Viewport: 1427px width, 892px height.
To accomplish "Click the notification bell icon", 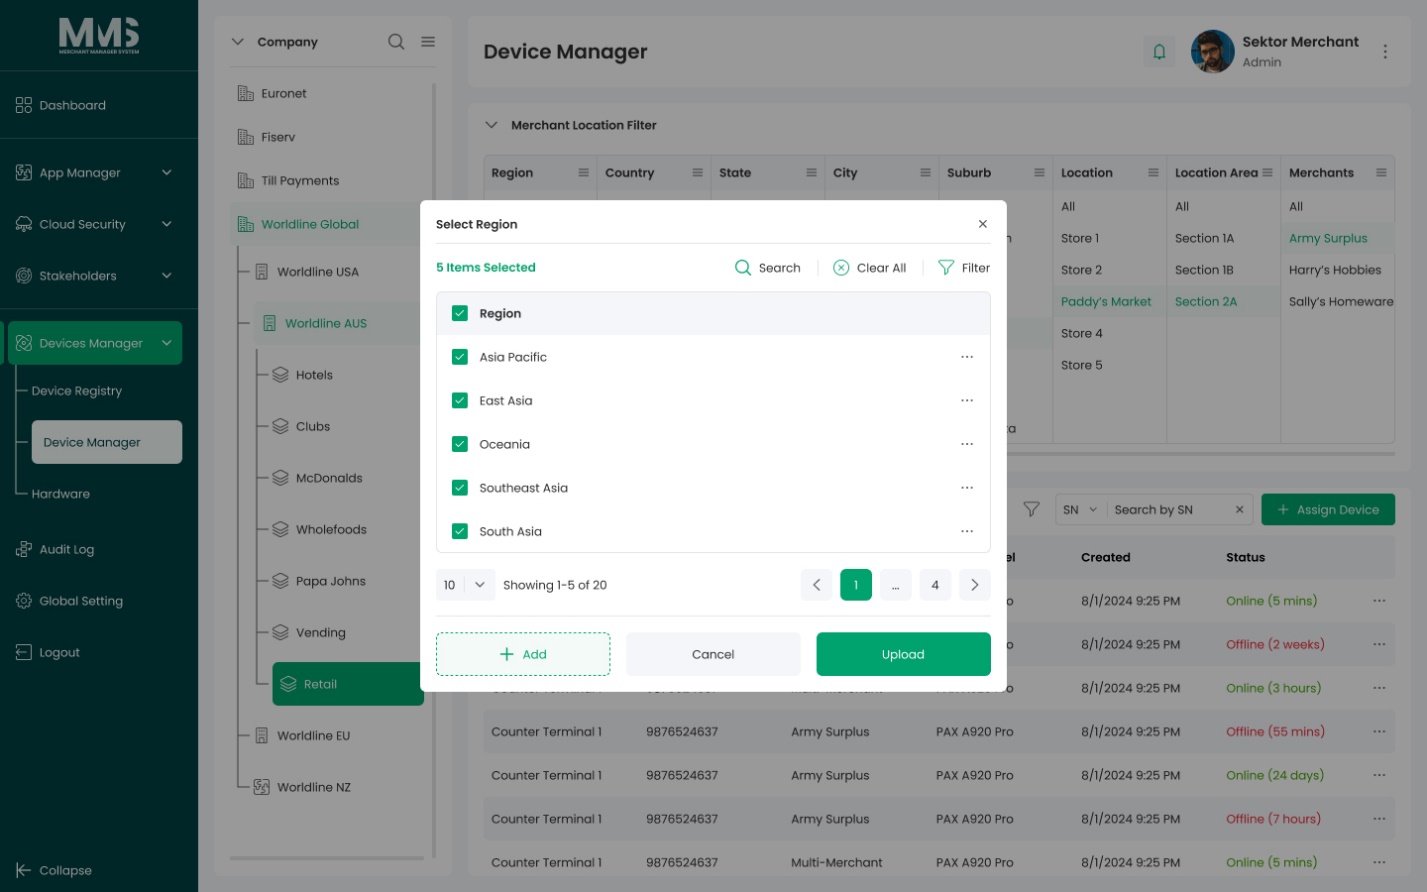I will click(1159, 51).
